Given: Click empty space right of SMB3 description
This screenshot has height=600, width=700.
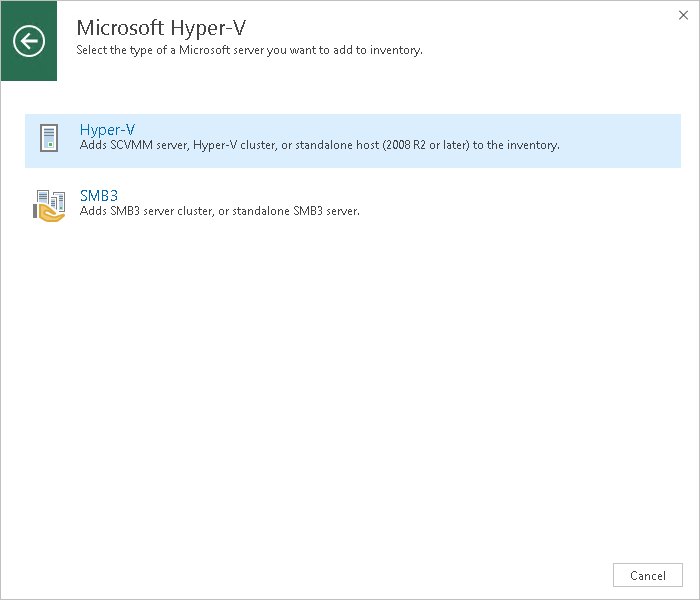Looking at the screenshot, I should [x=520, y=205].
